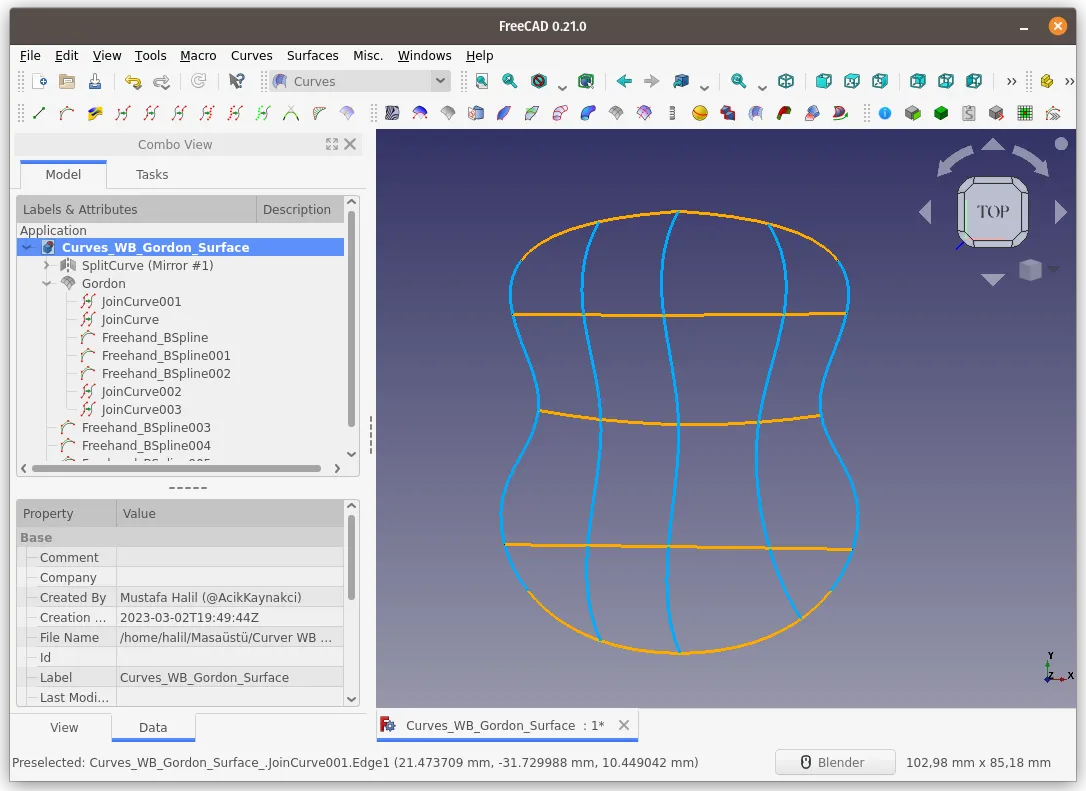Click the blue pipe sweep surface tool
1086x791 pixels.
[x=588, y=113]
